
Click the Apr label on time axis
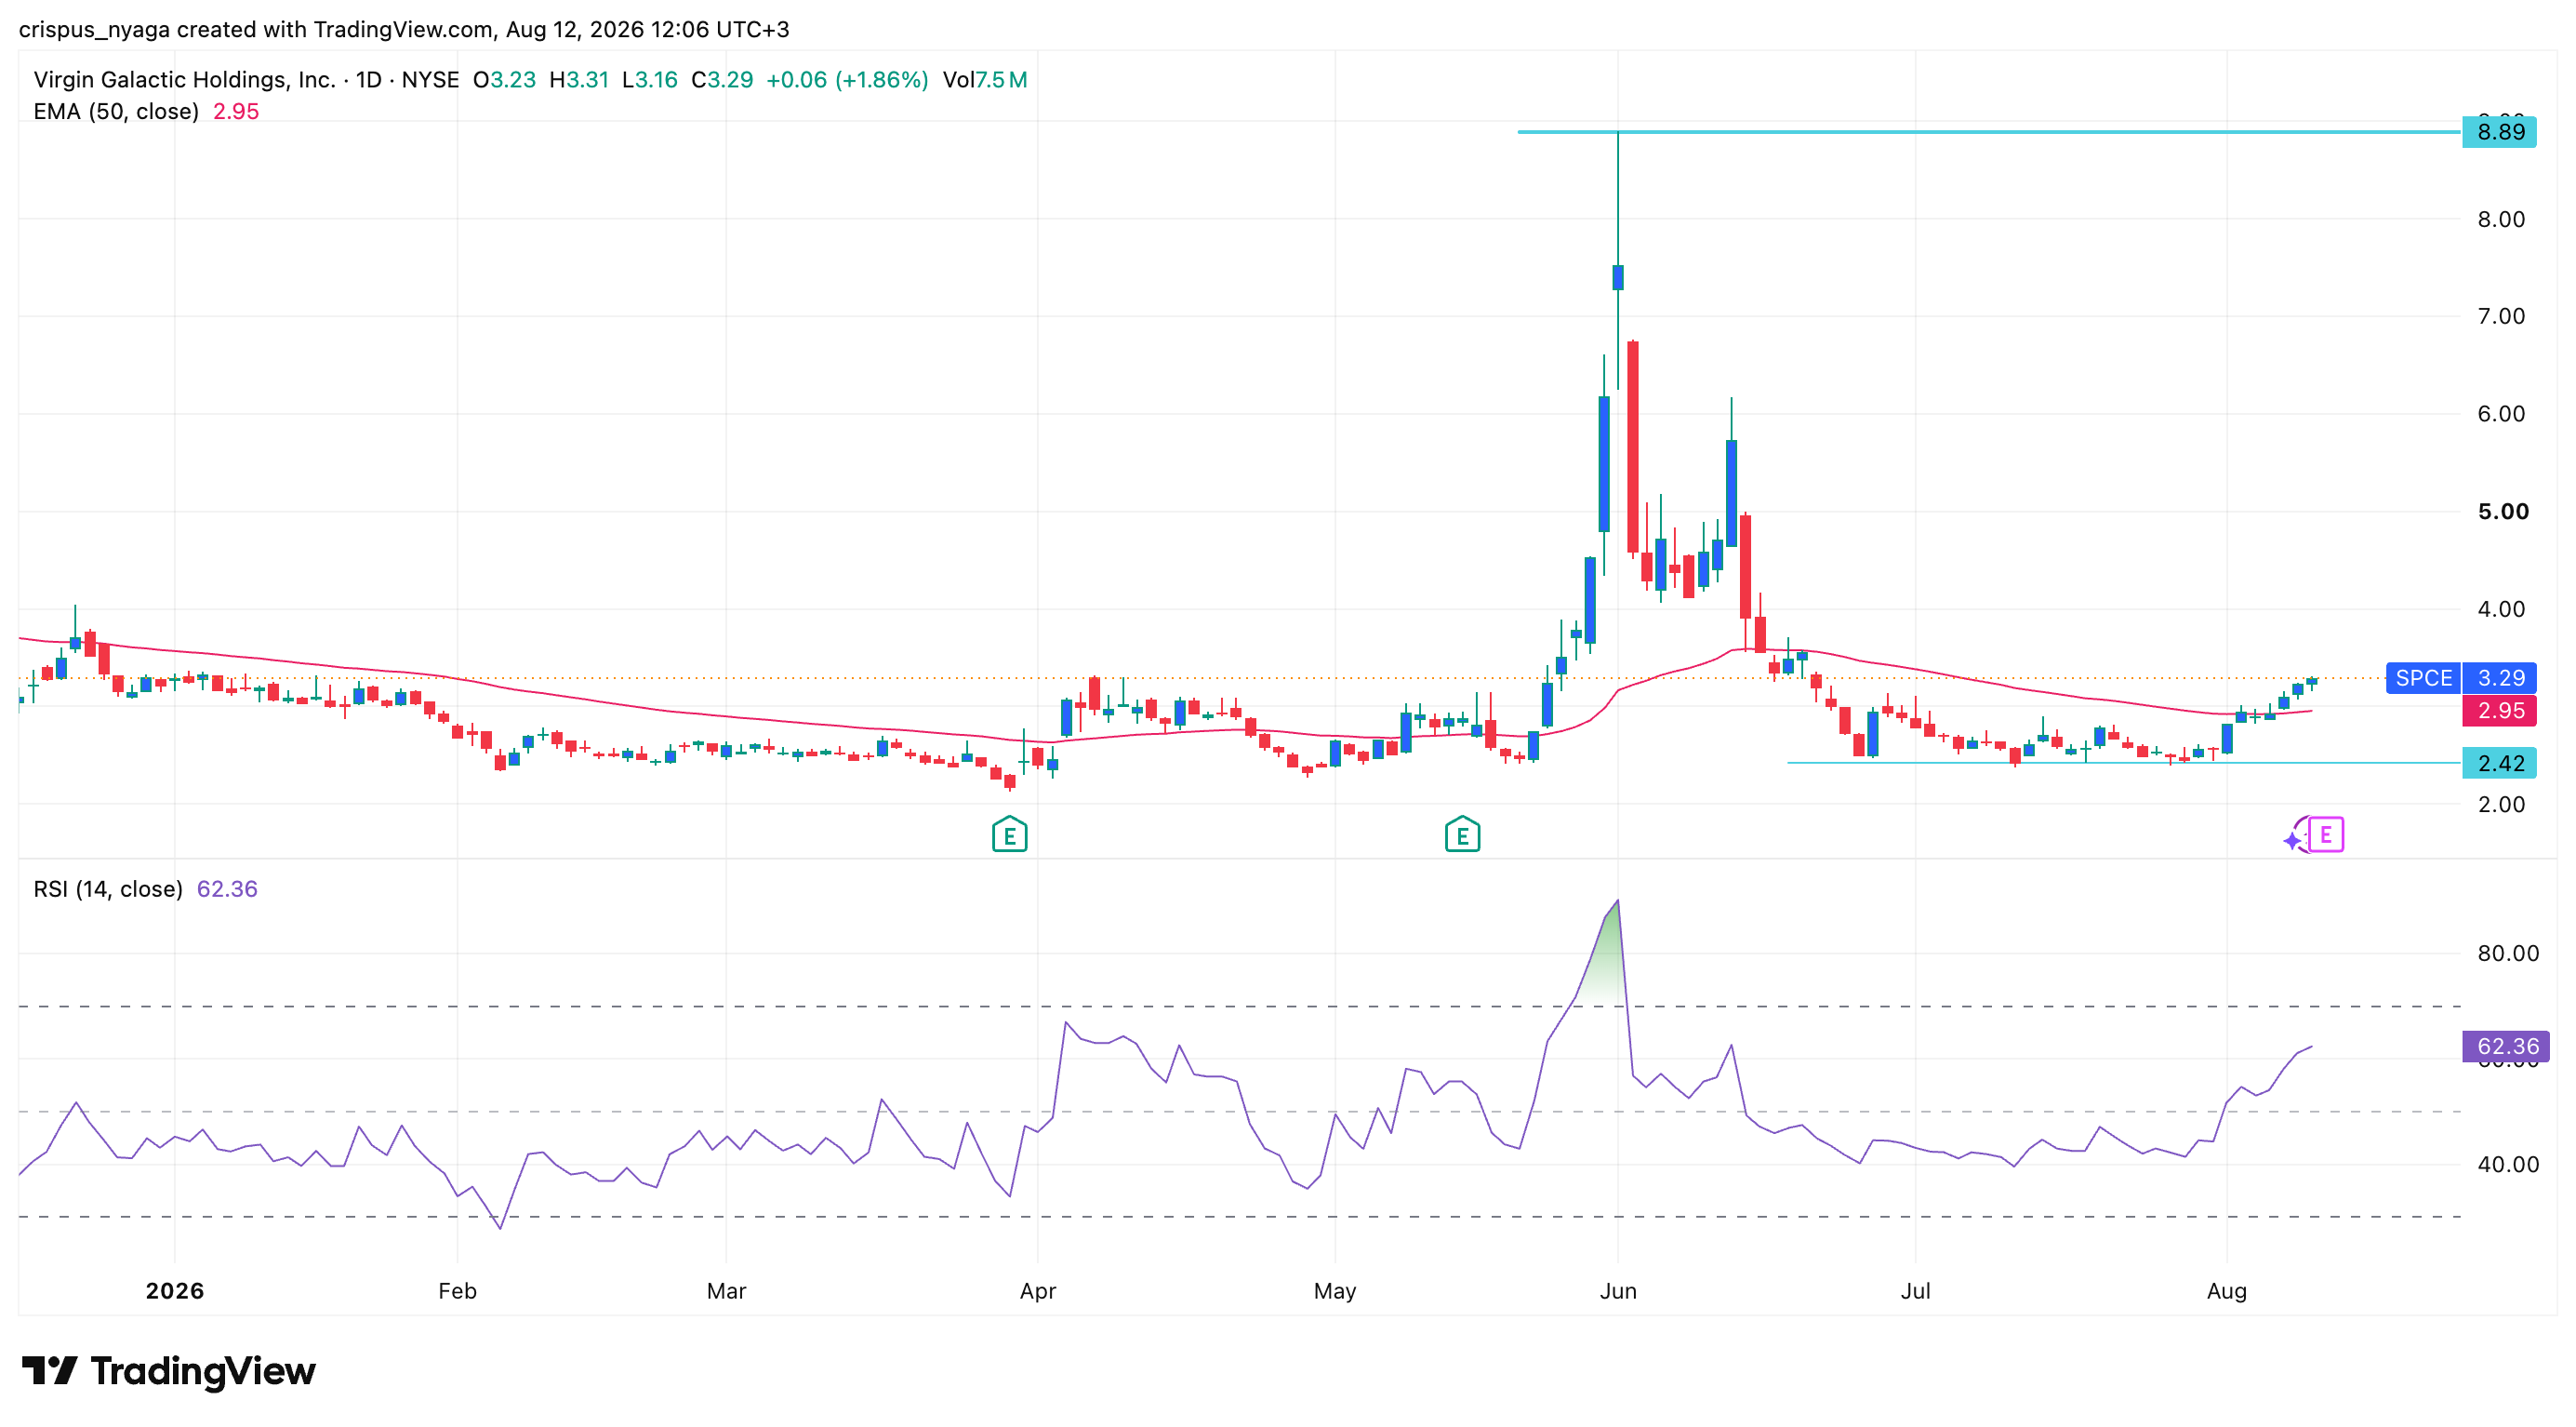[x=1038, y=1291]
